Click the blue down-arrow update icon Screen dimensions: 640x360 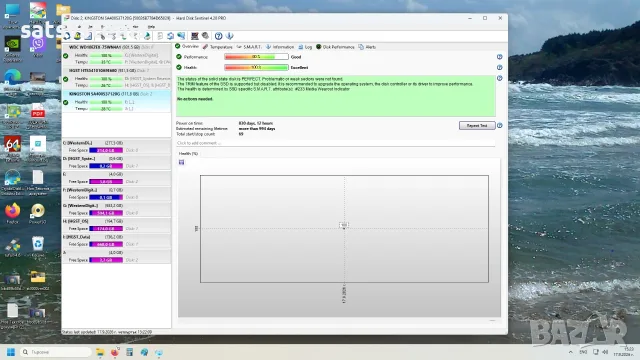(x=229, y=36)
